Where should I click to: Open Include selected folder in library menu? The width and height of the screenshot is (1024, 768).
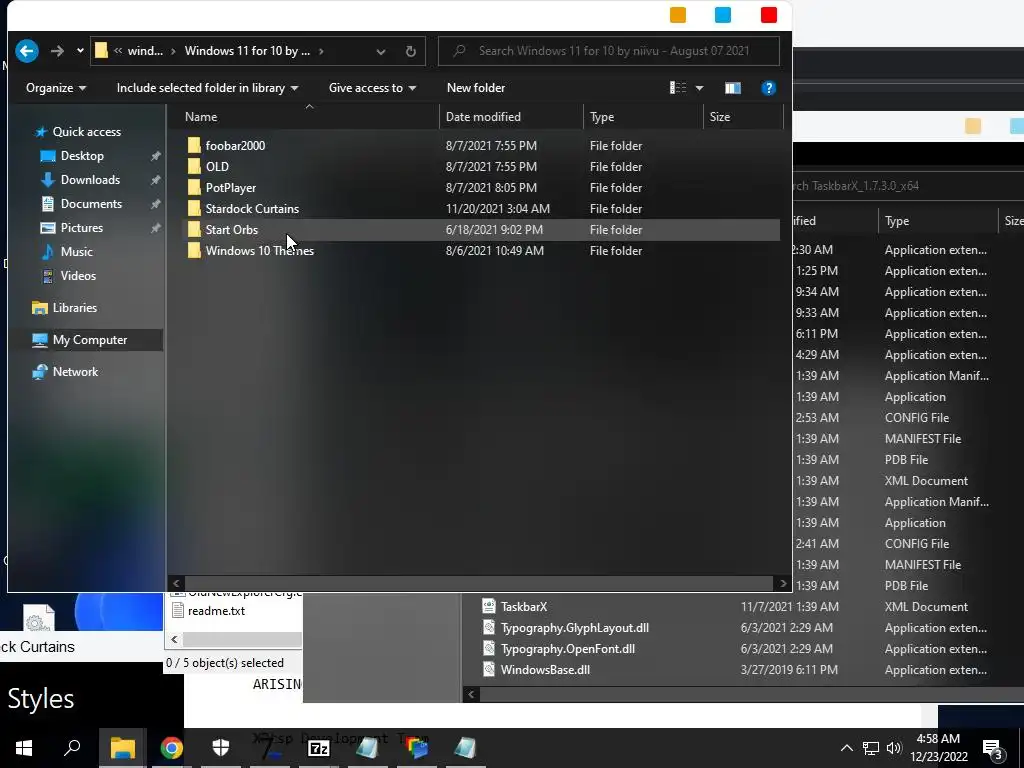click(x=208, y=88)
